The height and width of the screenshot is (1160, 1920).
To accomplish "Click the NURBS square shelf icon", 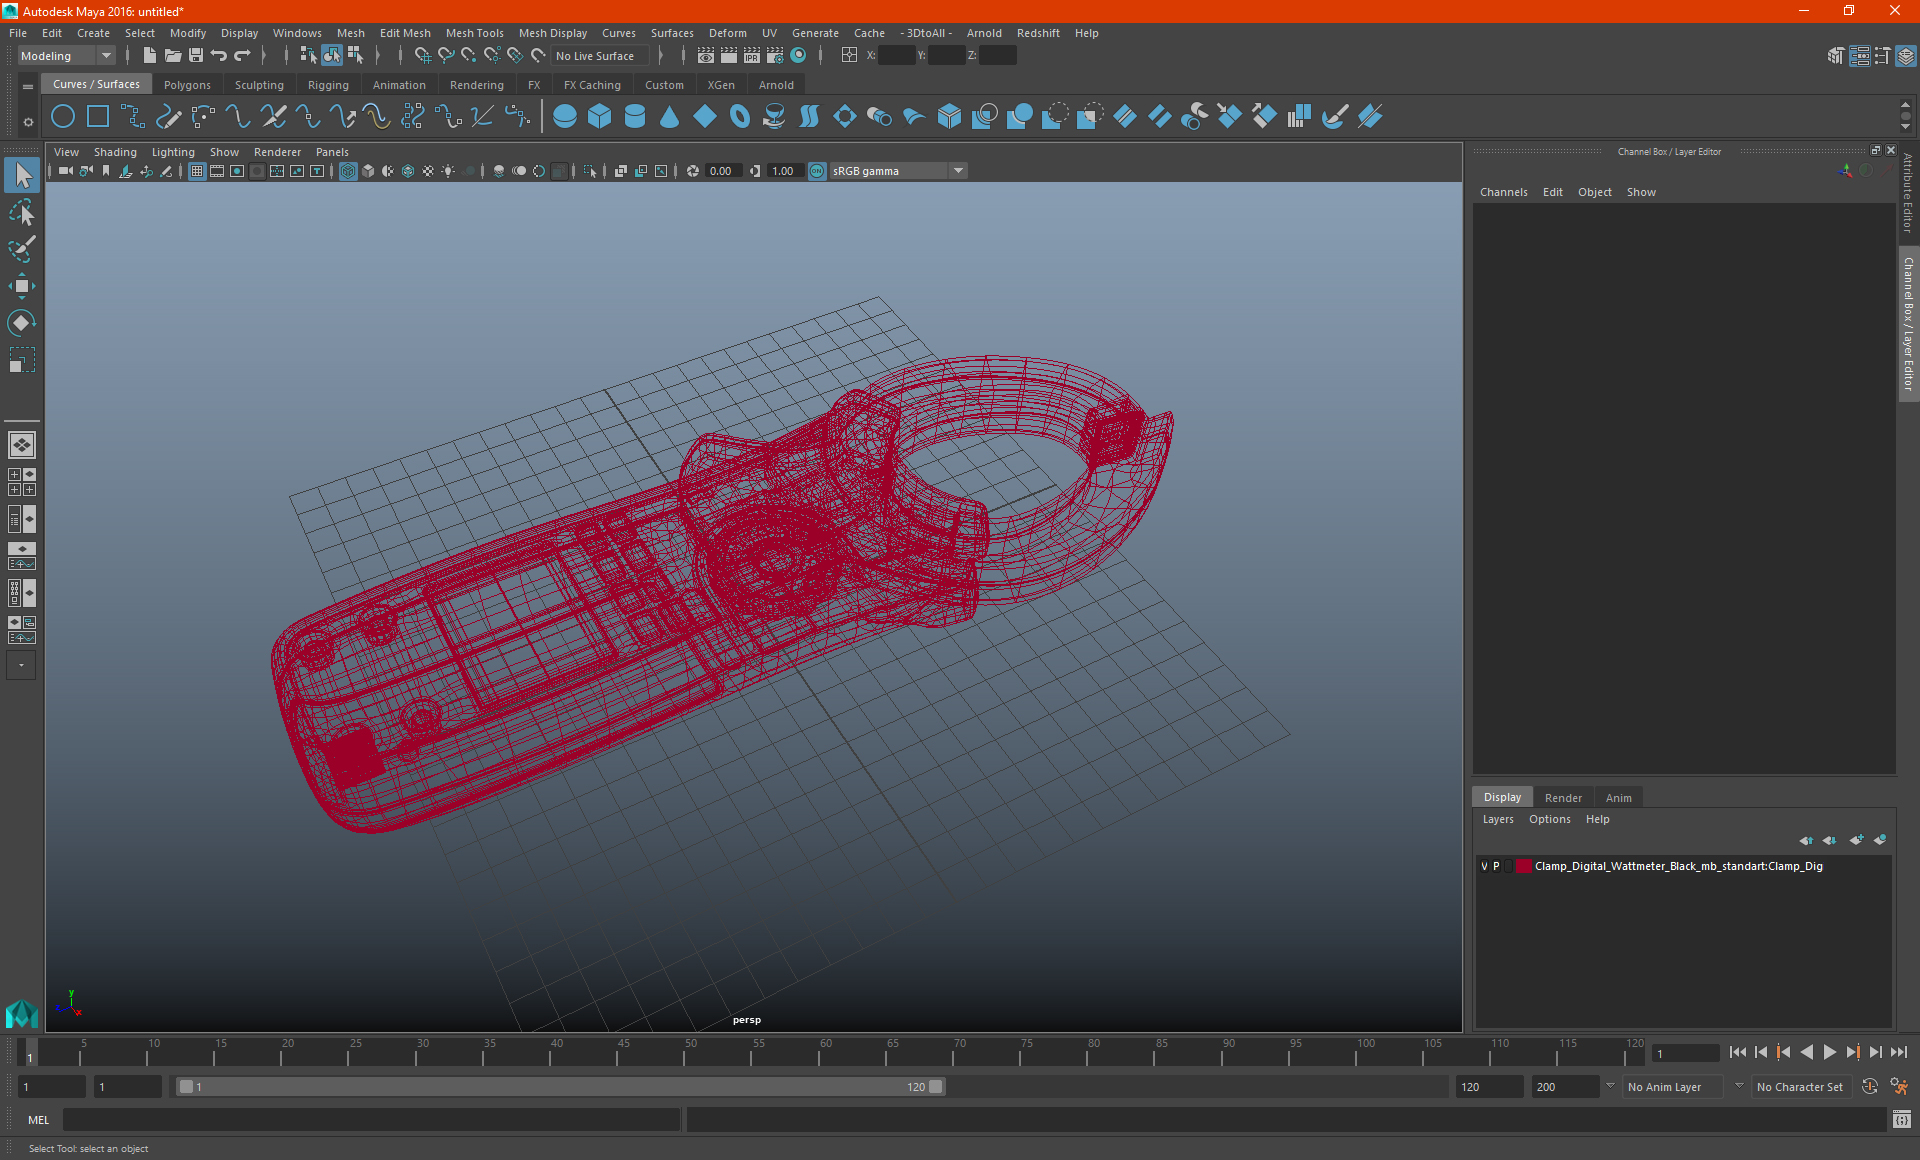I will pos(98,117).
